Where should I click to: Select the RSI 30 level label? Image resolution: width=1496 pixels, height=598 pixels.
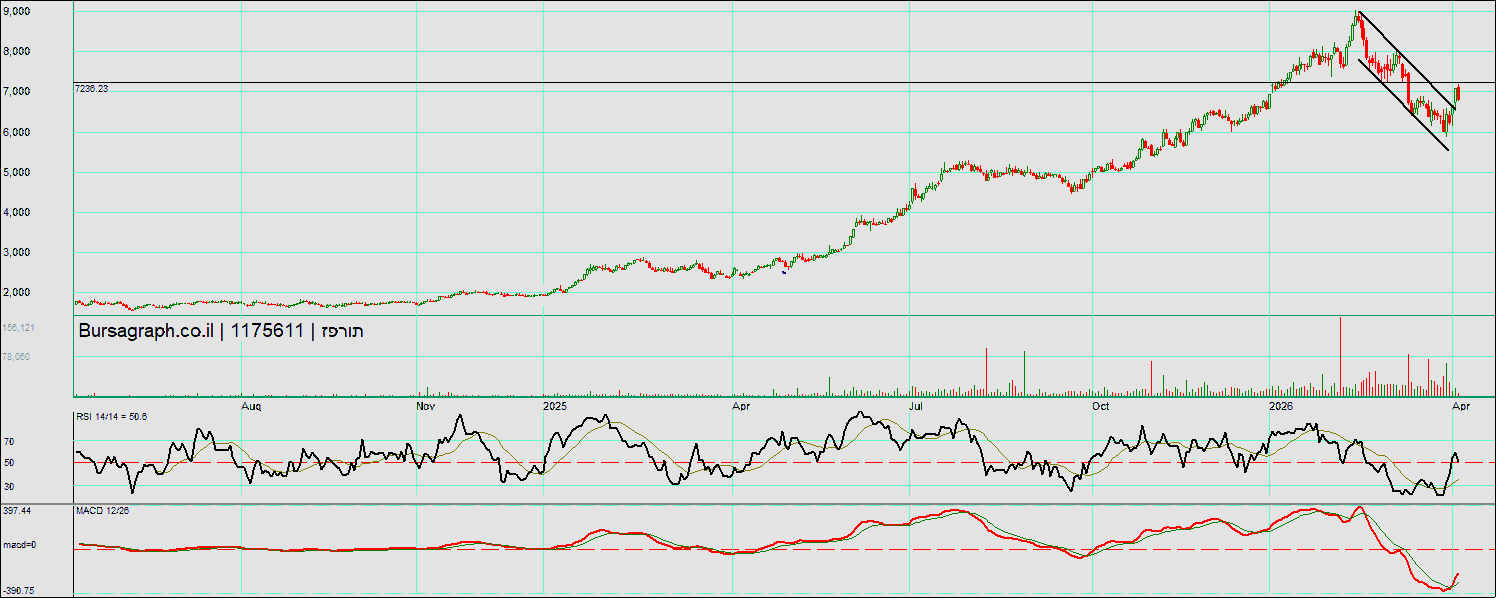tap(9, 487)
